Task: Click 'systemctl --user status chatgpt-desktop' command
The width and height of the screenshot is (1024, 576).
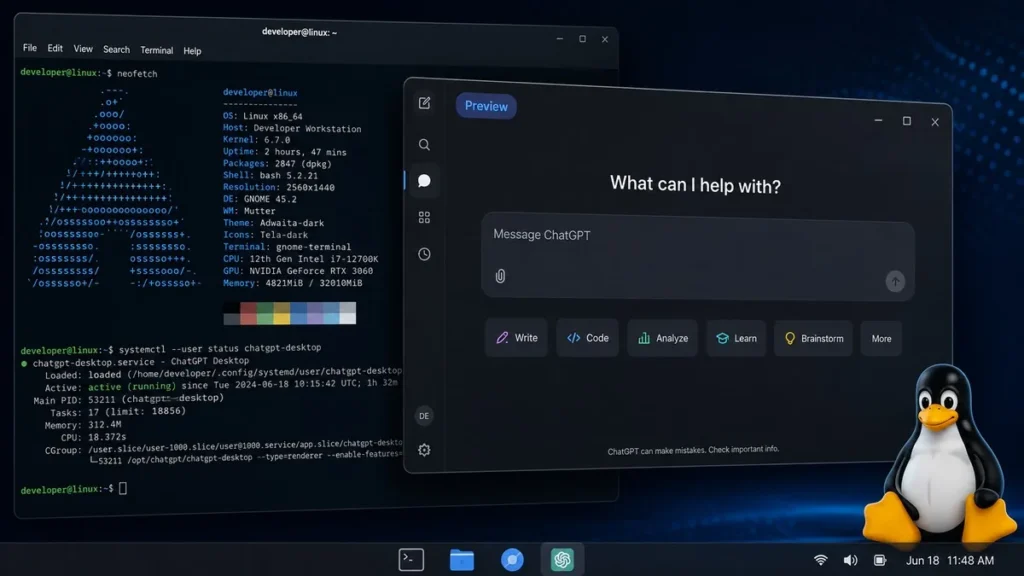Action: coord(219,348)
